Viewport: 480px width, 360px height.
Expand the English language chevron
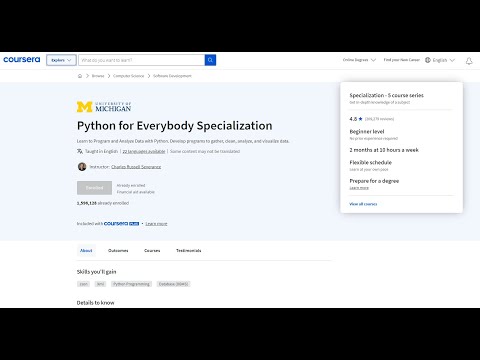tap(452, 60)
